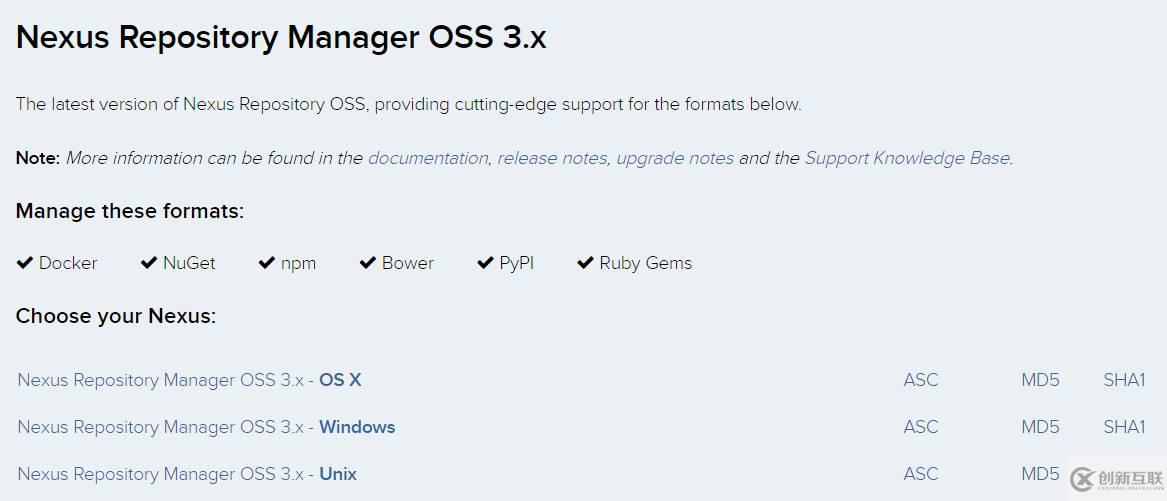Screen dimensions: 1167x501
Task: Visit the Support Knowledge Base link
Action: pyautogui.click(x=907, y=158)
